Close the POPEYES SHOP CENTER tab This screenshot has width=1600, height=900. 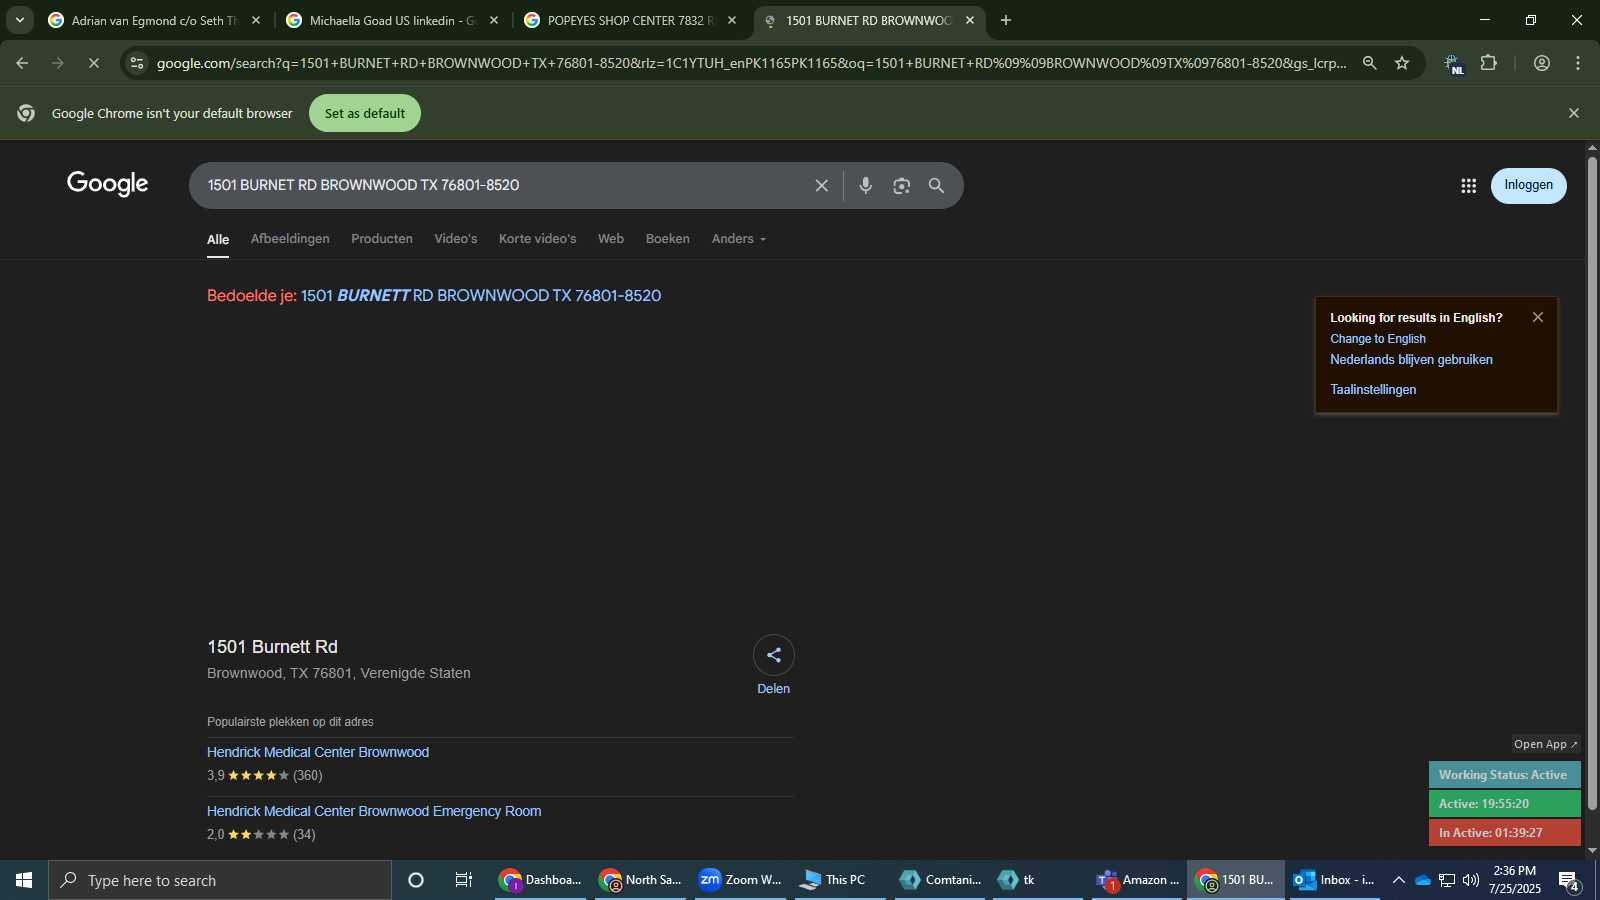click(x=732, y=20)
